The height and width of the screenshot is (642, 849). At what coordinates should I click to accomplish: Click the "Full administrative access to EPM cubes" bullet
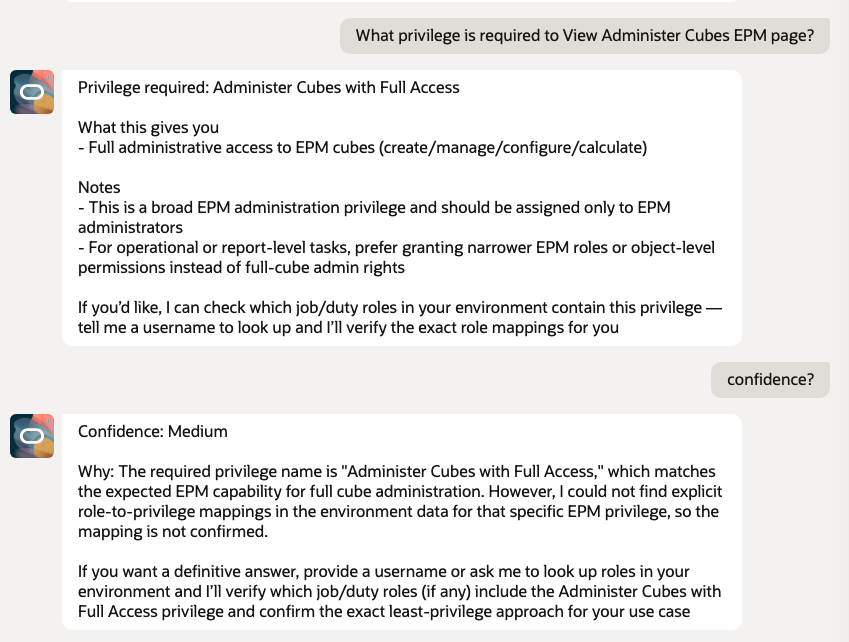pos(366,148)
